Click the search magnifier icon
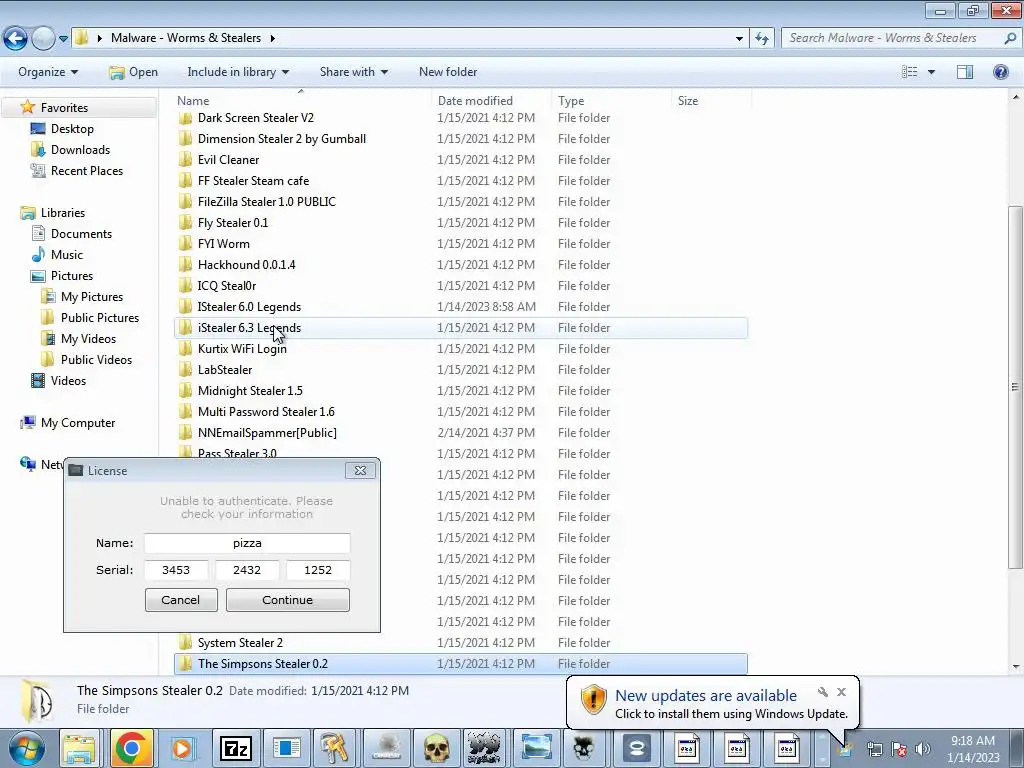 [1010, 38]
